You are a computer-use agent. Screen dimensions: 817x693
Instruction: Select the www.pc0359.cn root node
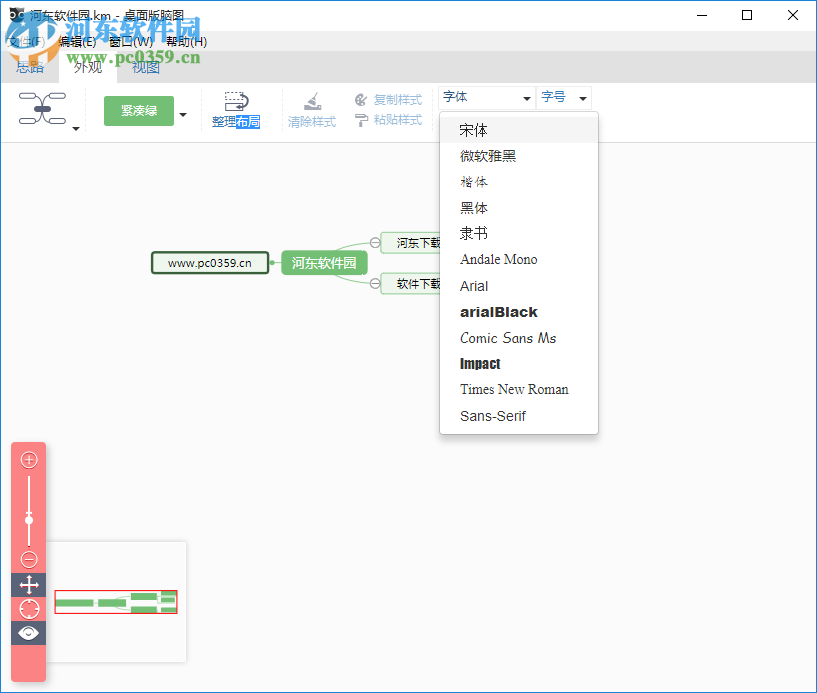click(210, 262)
